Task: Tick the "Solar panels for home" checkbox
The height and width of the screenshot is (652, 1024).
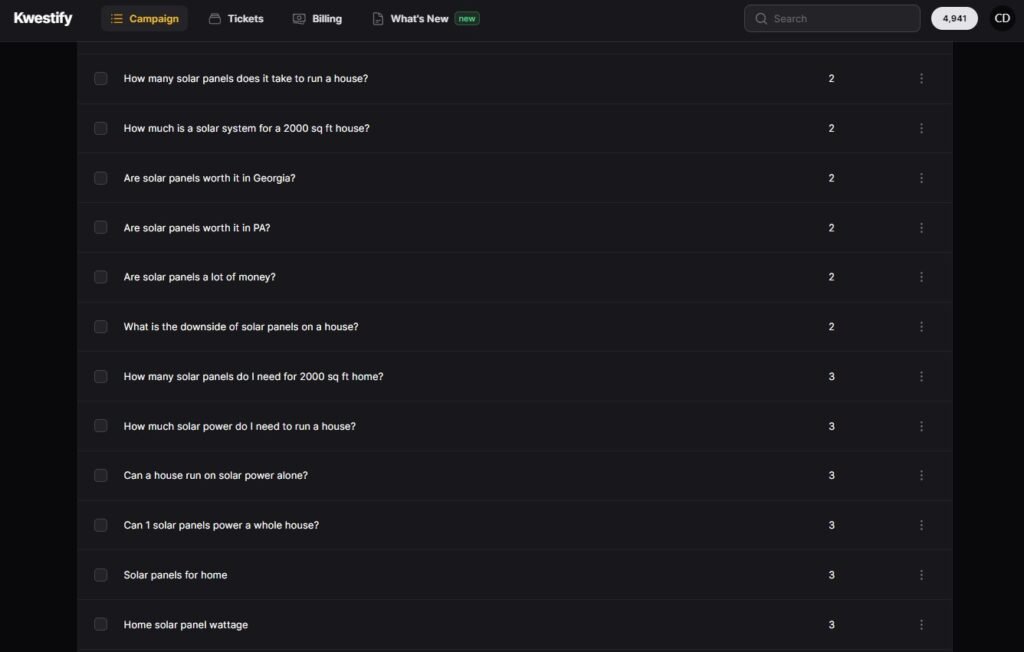Action: pyautogui.click(x=101, y=575)
